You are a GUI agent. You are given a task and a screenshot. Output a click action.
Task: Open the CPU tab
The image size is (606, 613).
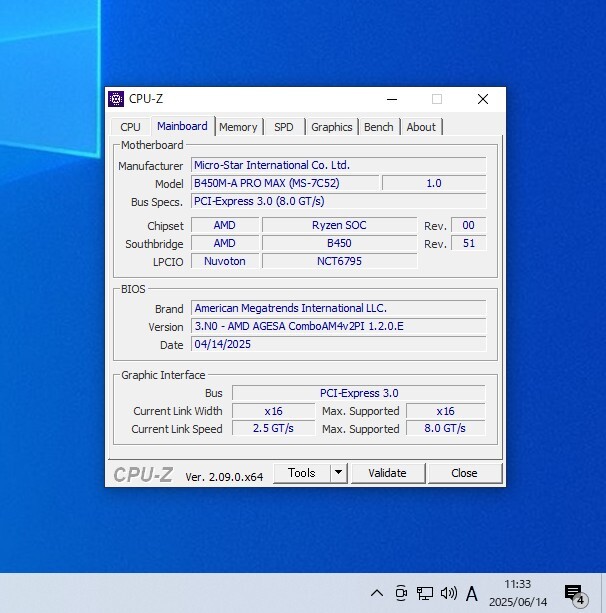(x=130, y=127)
